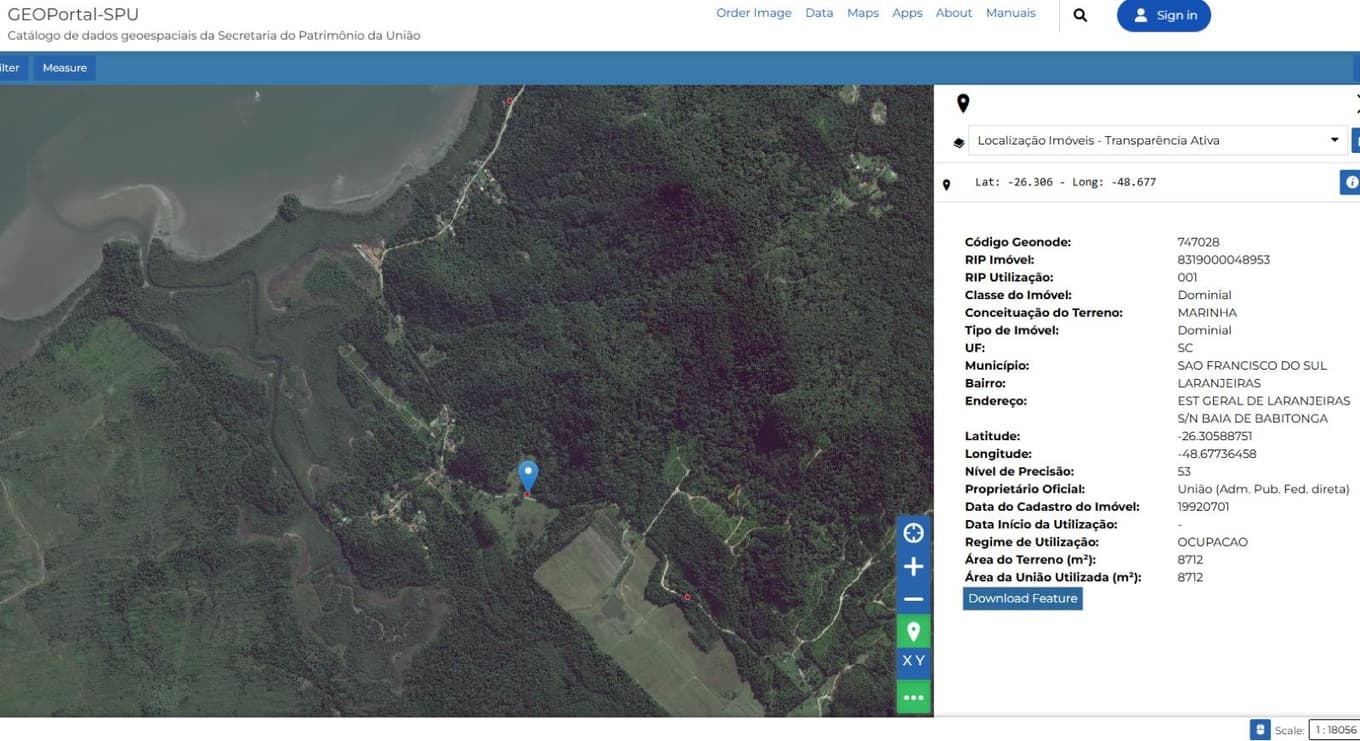This screenshot has width=1360, height=741.
Task: Click the Regime de Utilização value OCUPACAO
Action: click(x=1213, y=542)
